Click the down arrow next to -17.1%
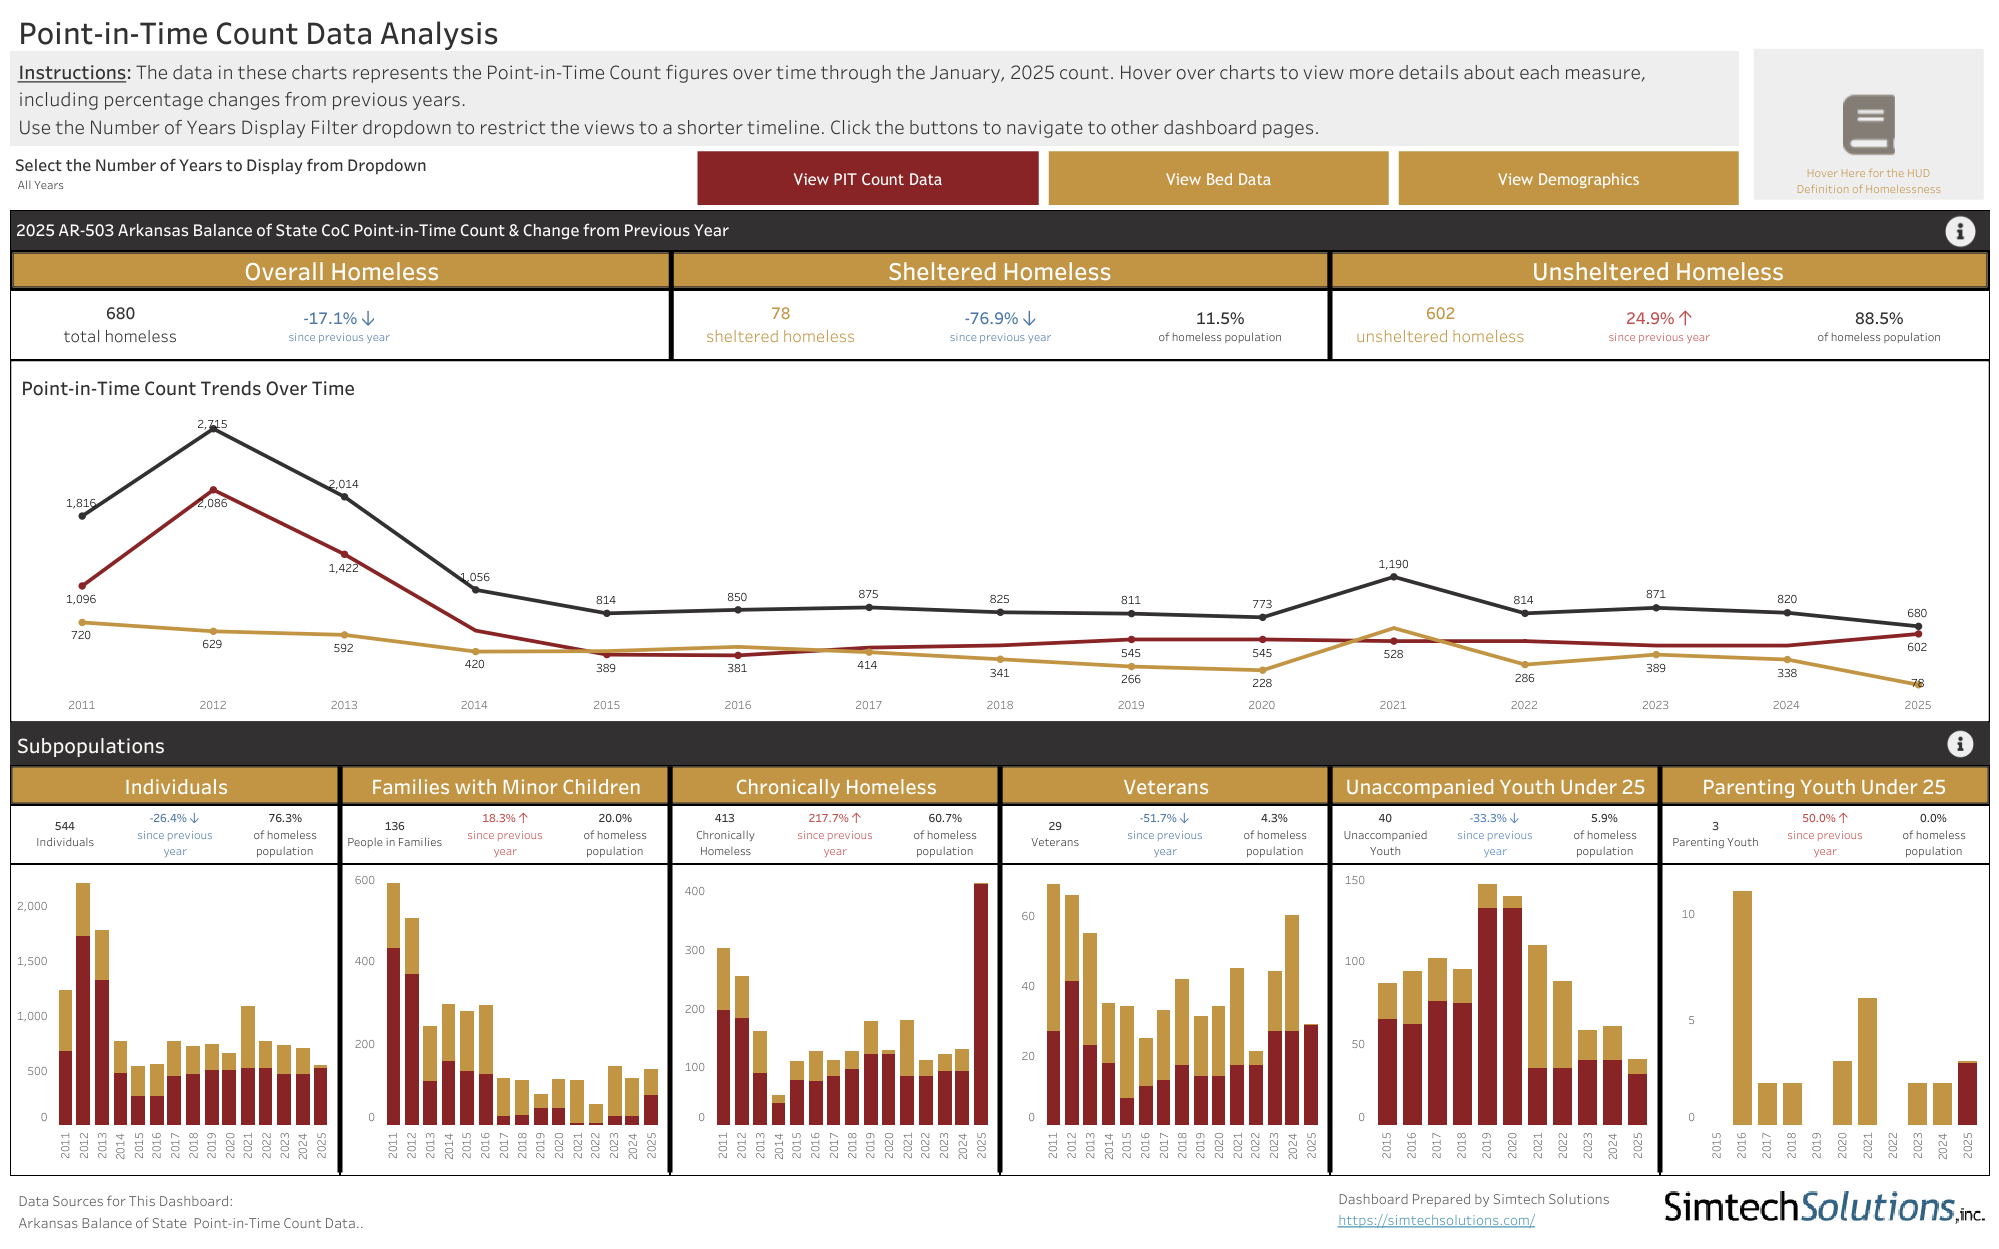The height and width of the screenshot is (1249, 1999). pyautogui.click(x=368, y=318)
